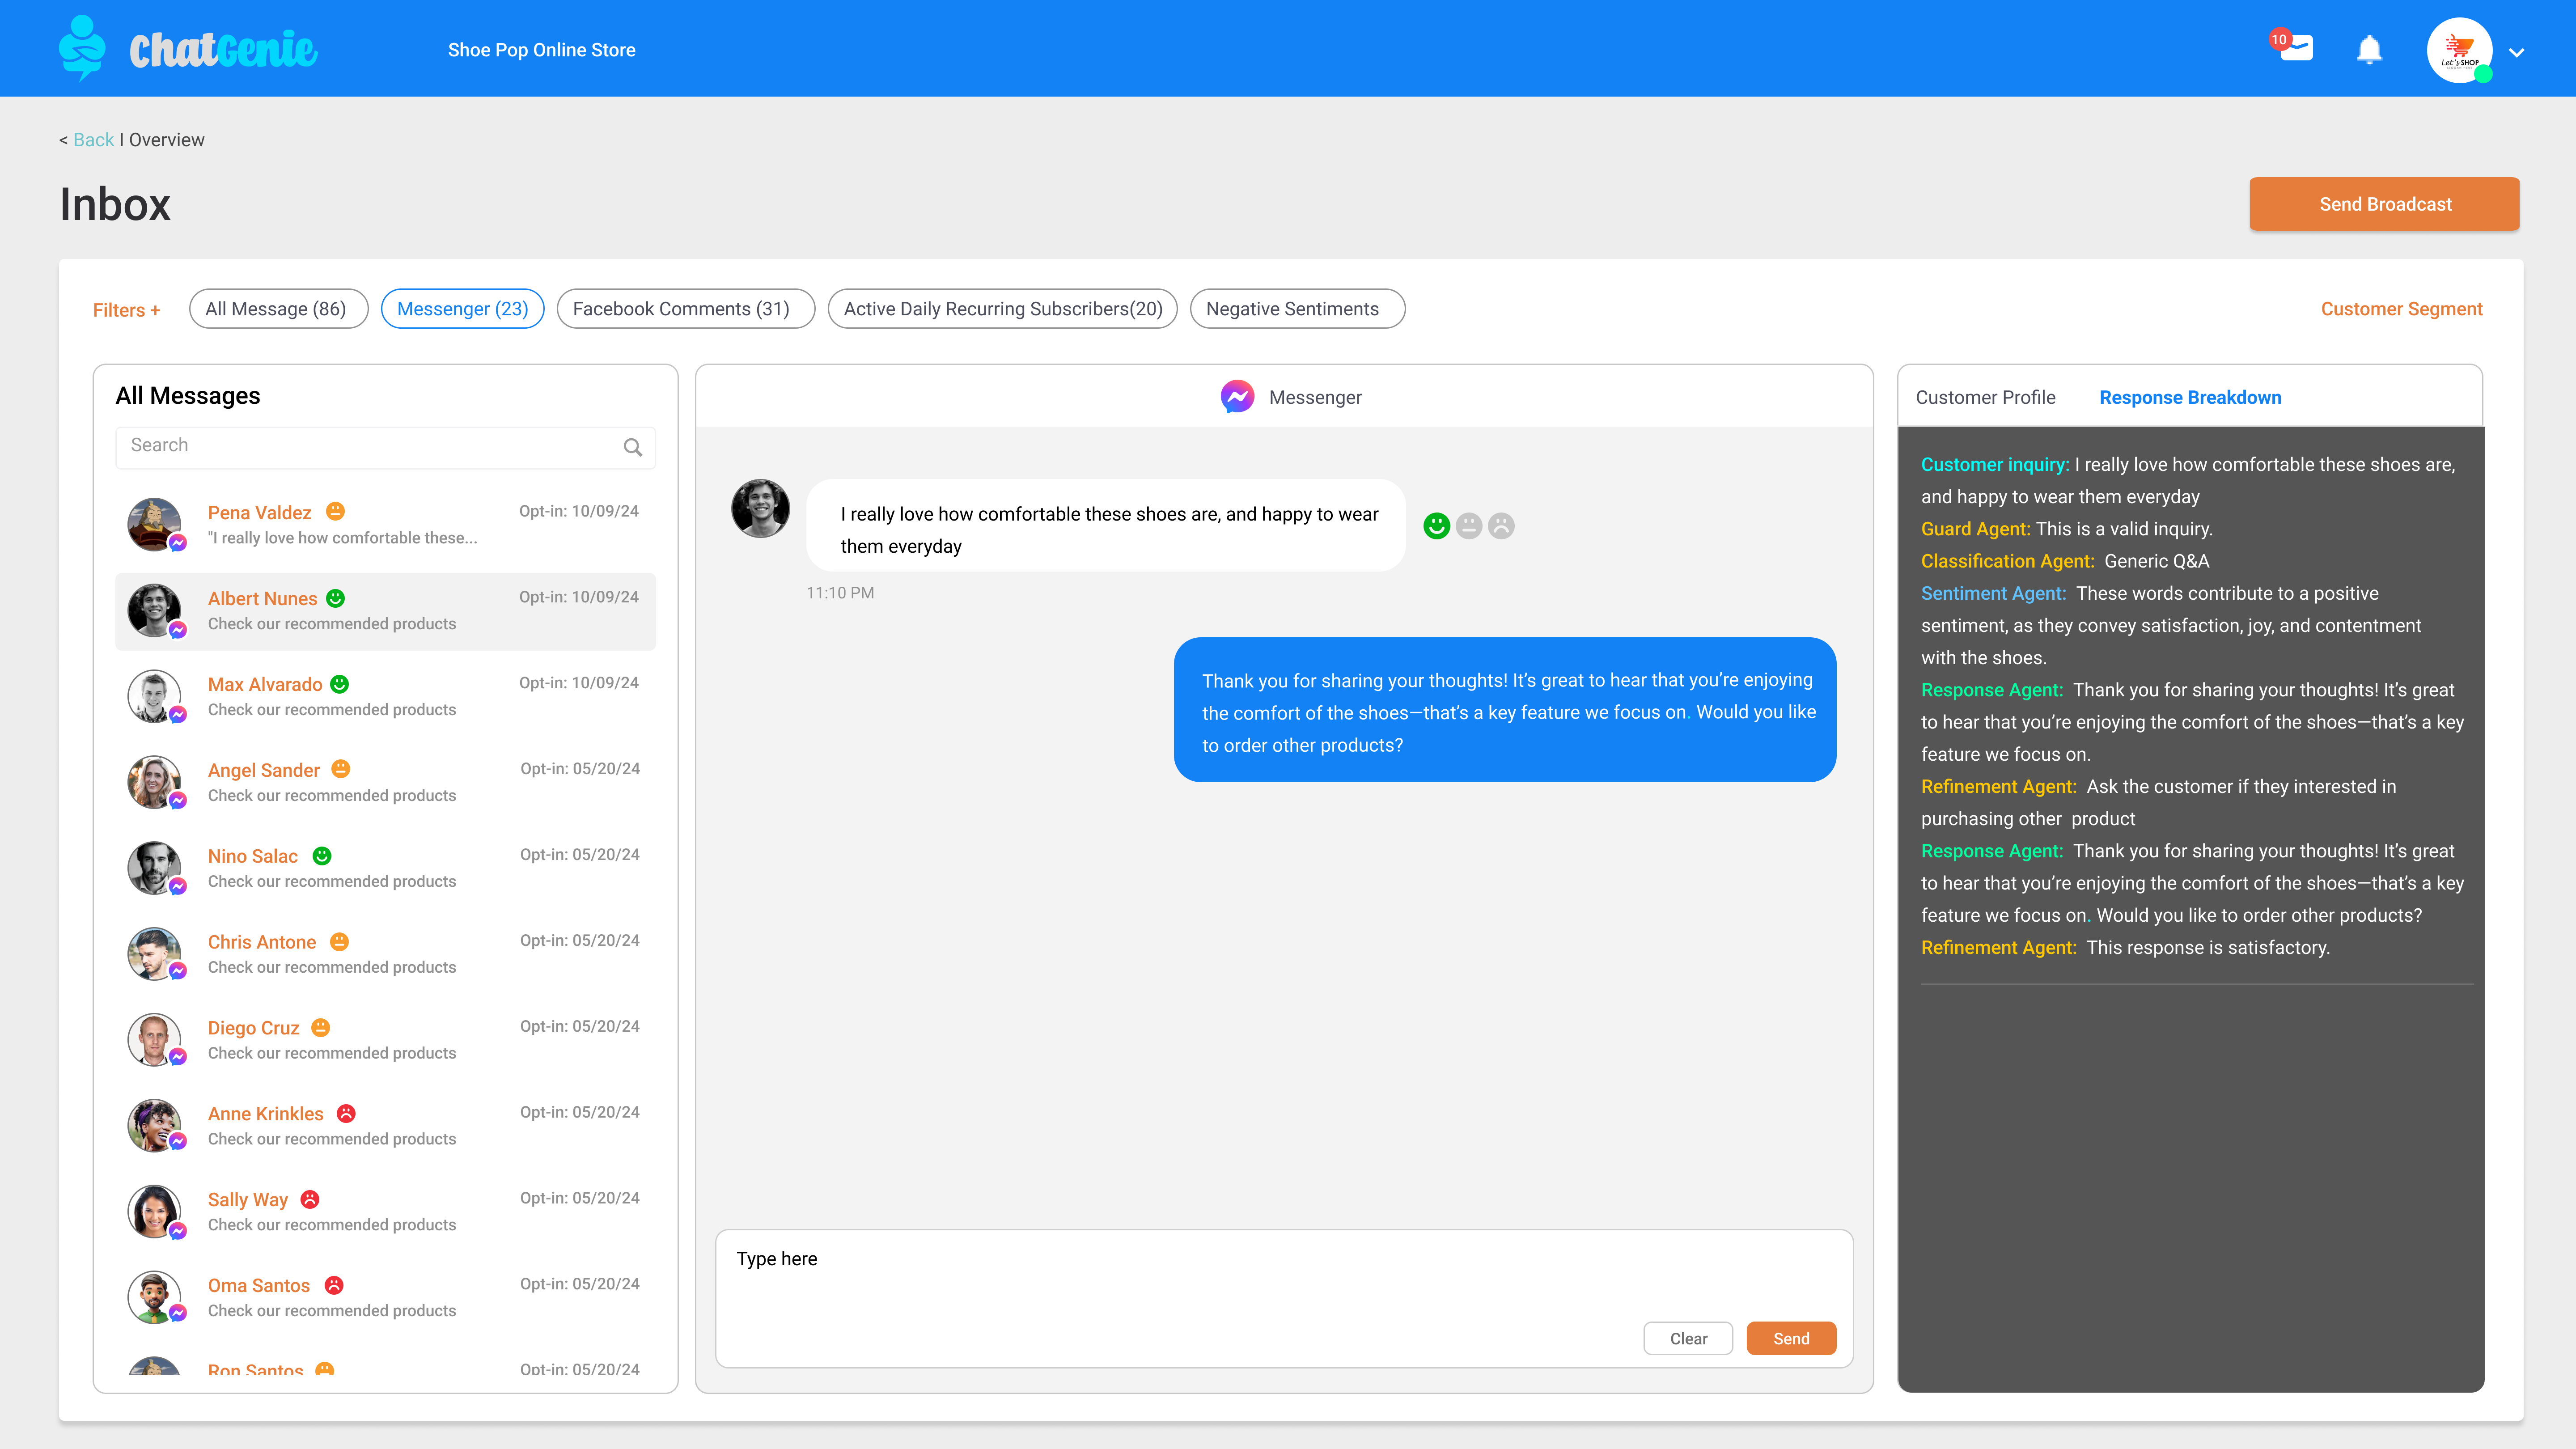Click sender avatar in chat conversation
The image size is (2576, 1449).
760,508
